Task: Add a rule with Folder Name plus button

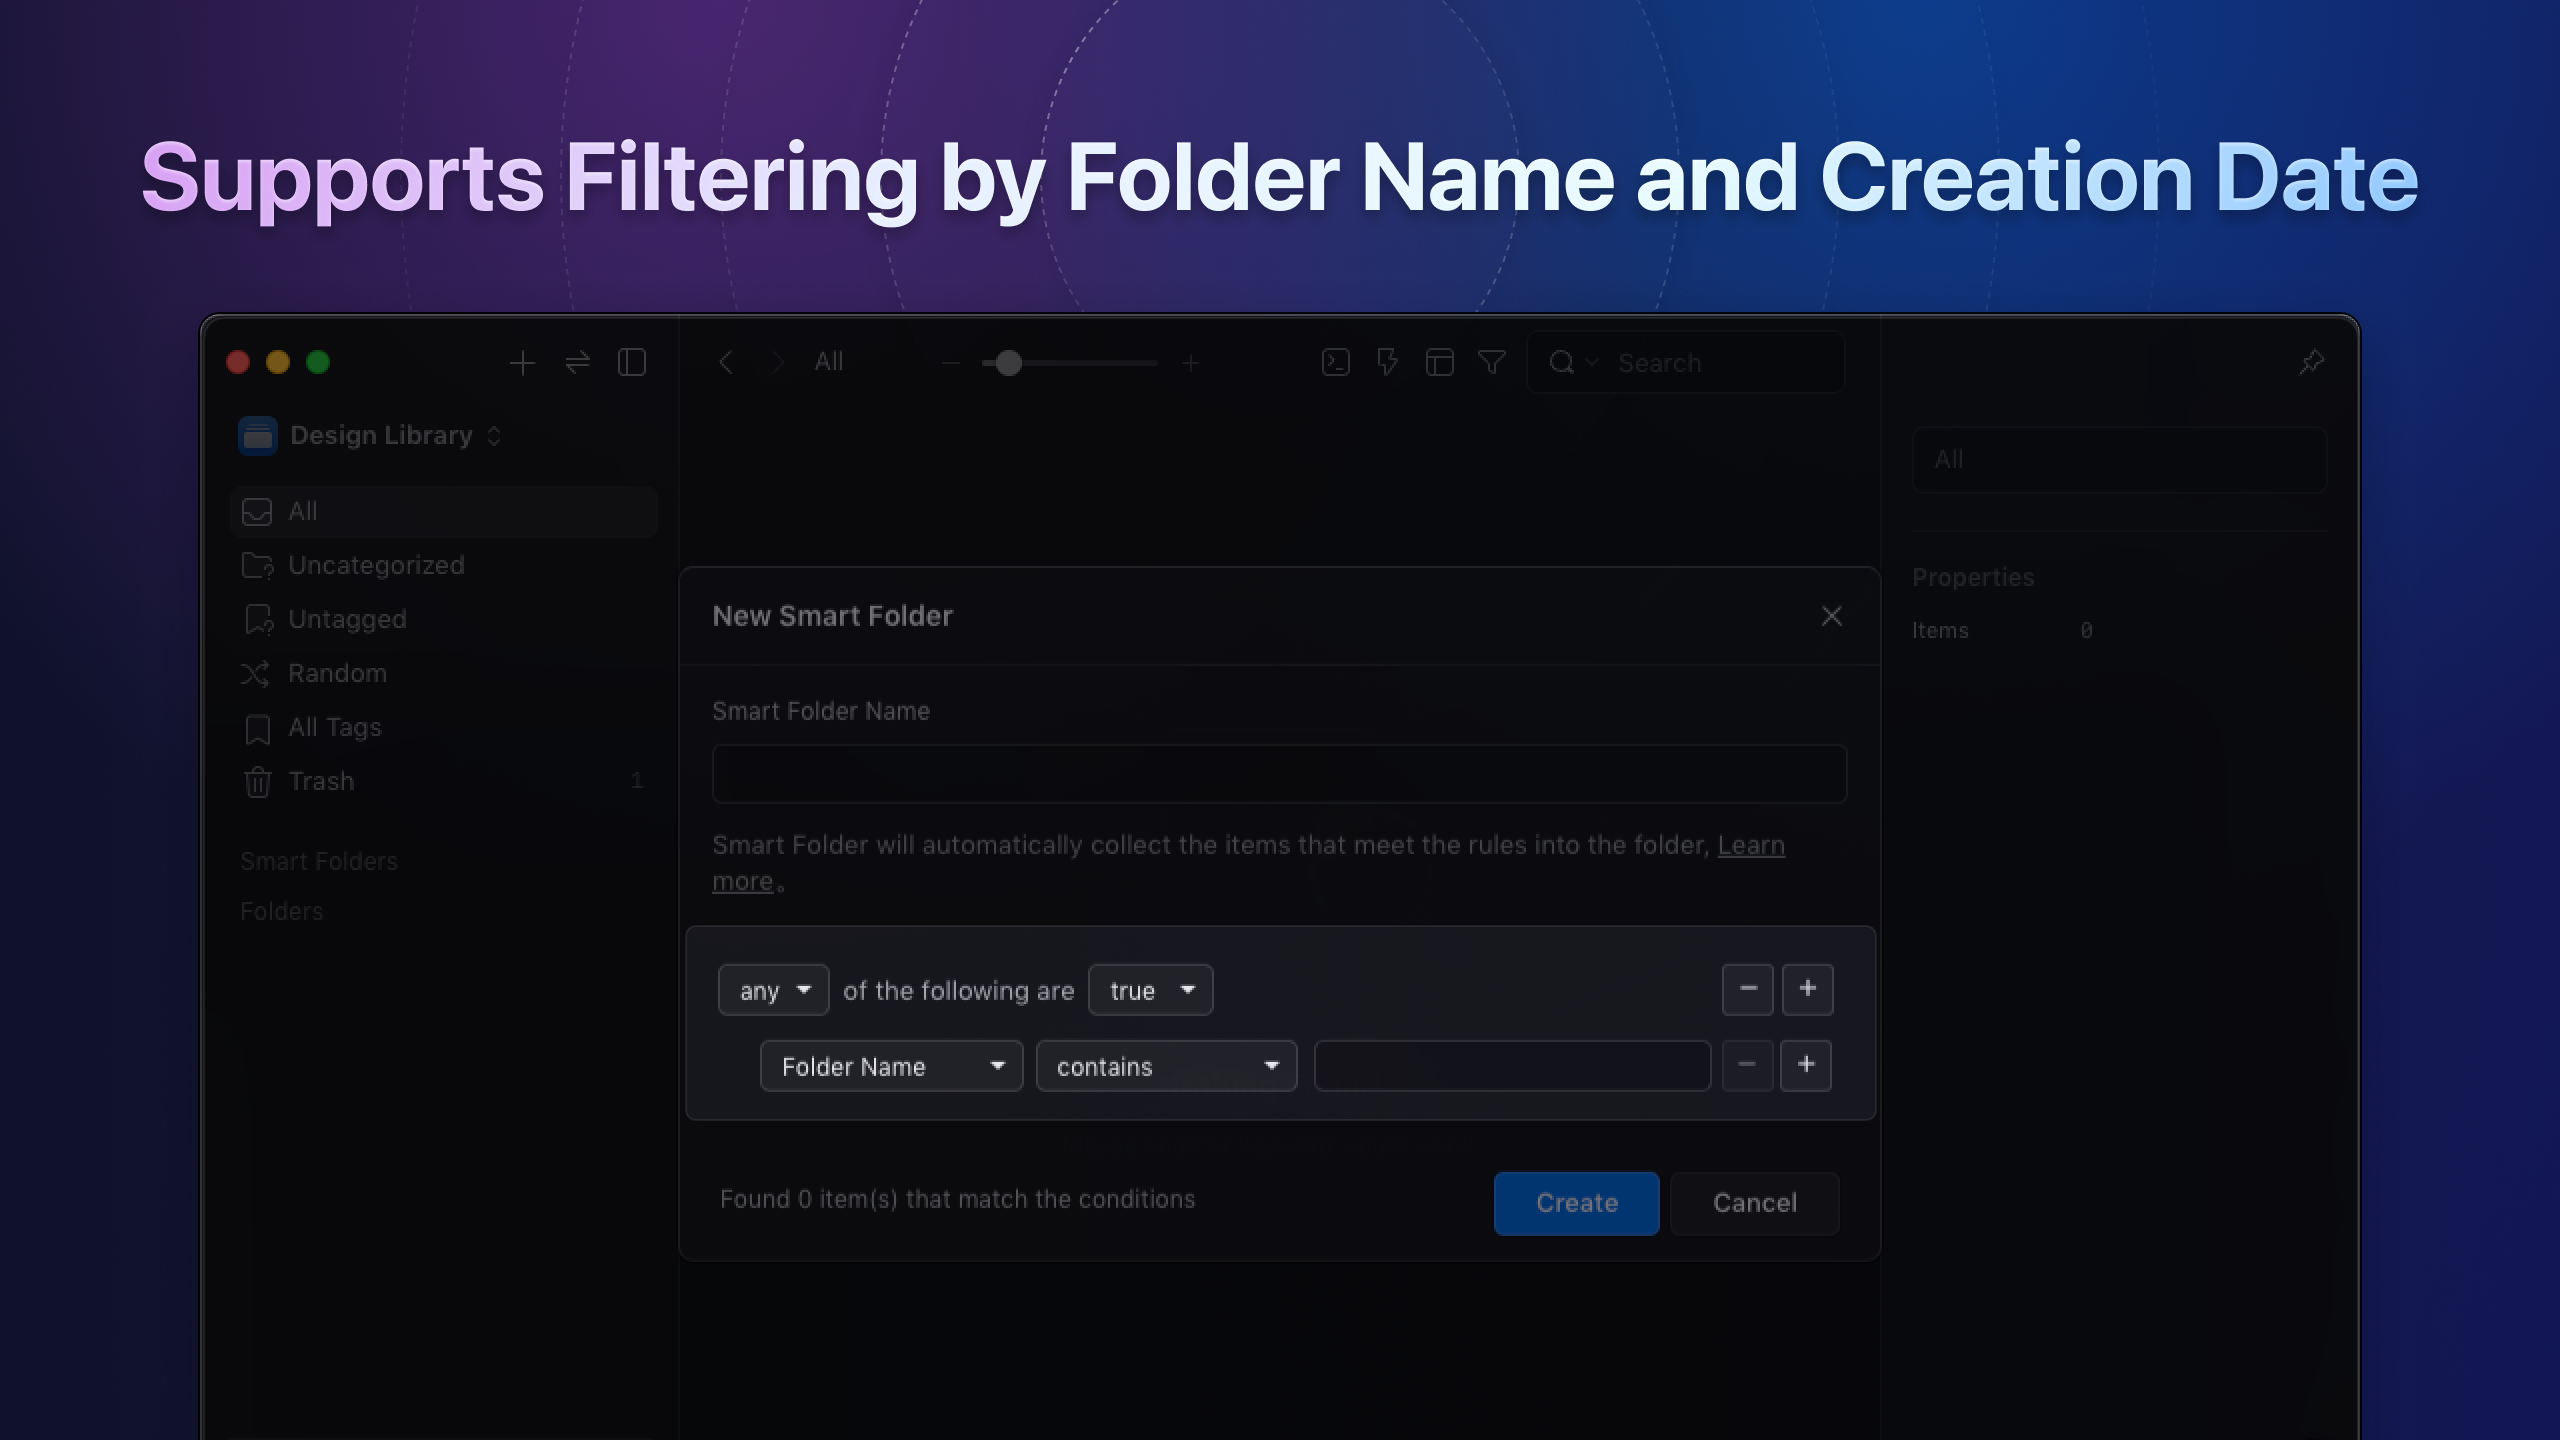Action: (1805, 1065)
